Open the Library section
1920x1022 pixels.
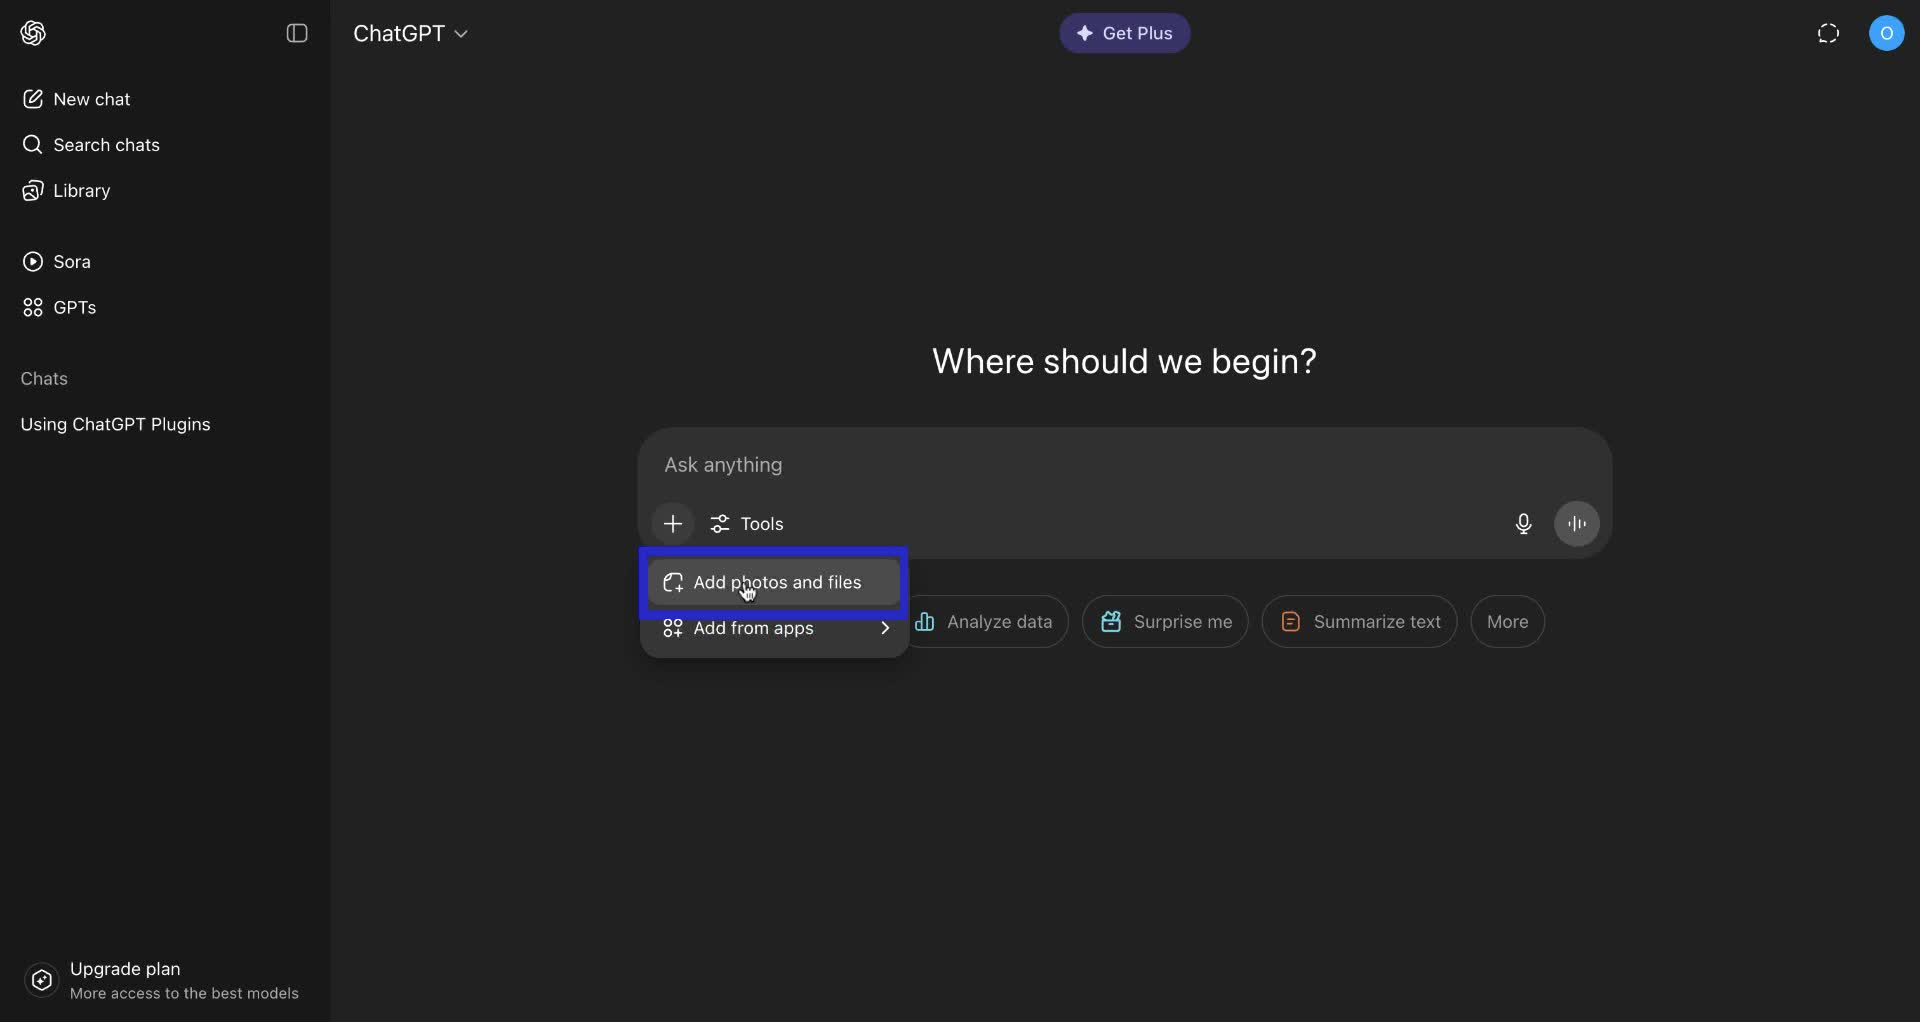pos(80,191)
